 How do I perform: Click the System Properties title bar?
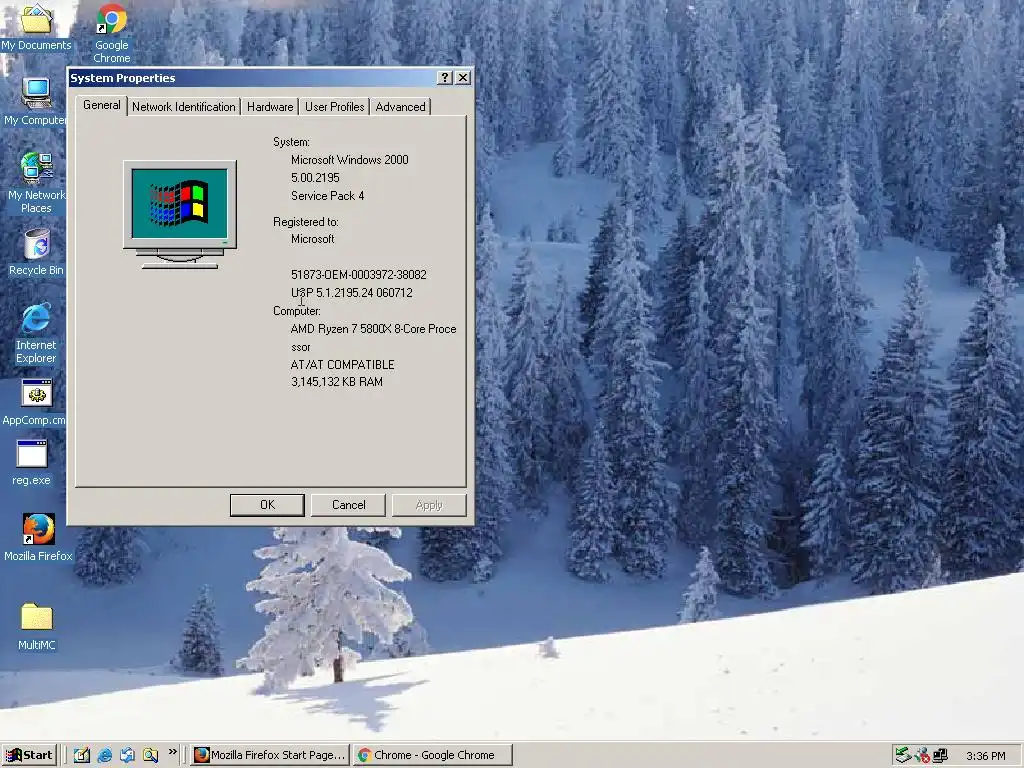pyautogui.click(x=251, y=78)
